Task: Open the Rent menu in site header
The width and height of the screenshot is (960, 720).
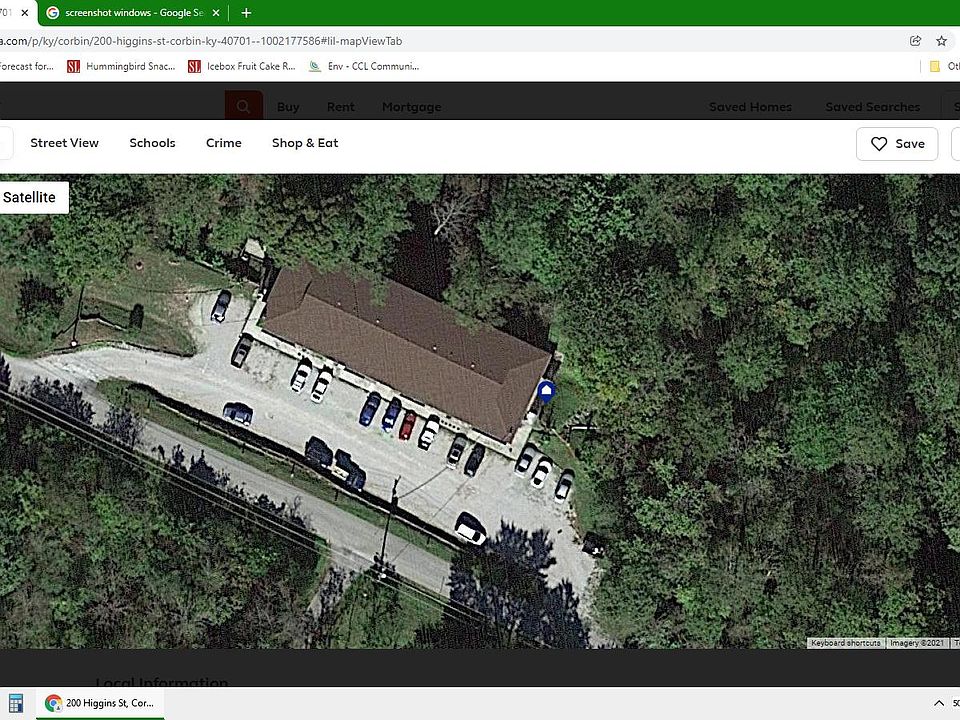Action: coord(340,107)
